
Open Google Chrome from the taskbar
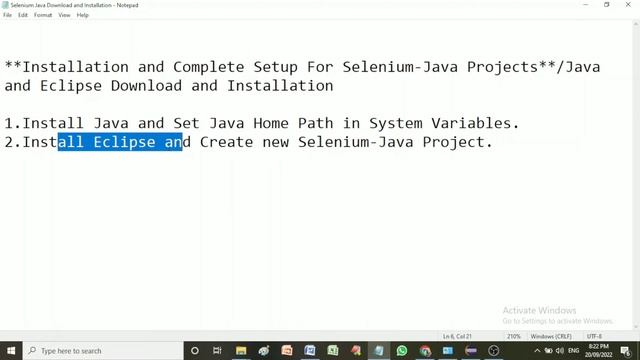[x=425, y=351]
